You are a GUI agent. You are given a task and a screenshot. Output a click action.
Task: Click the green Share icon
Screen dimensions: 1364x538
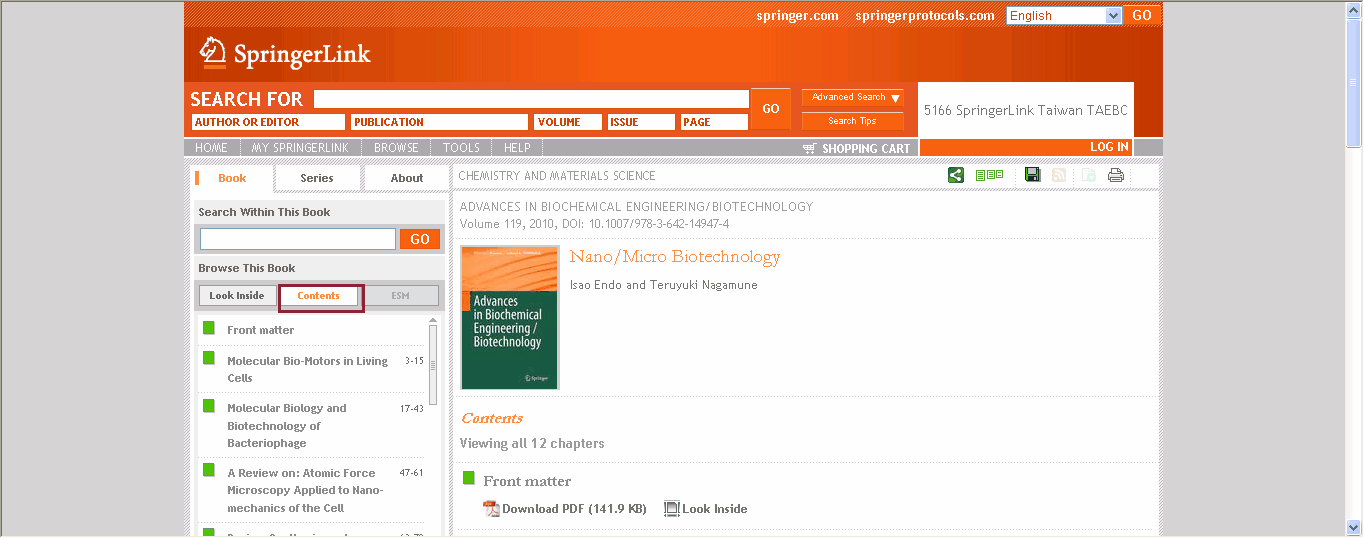(956, 175)
